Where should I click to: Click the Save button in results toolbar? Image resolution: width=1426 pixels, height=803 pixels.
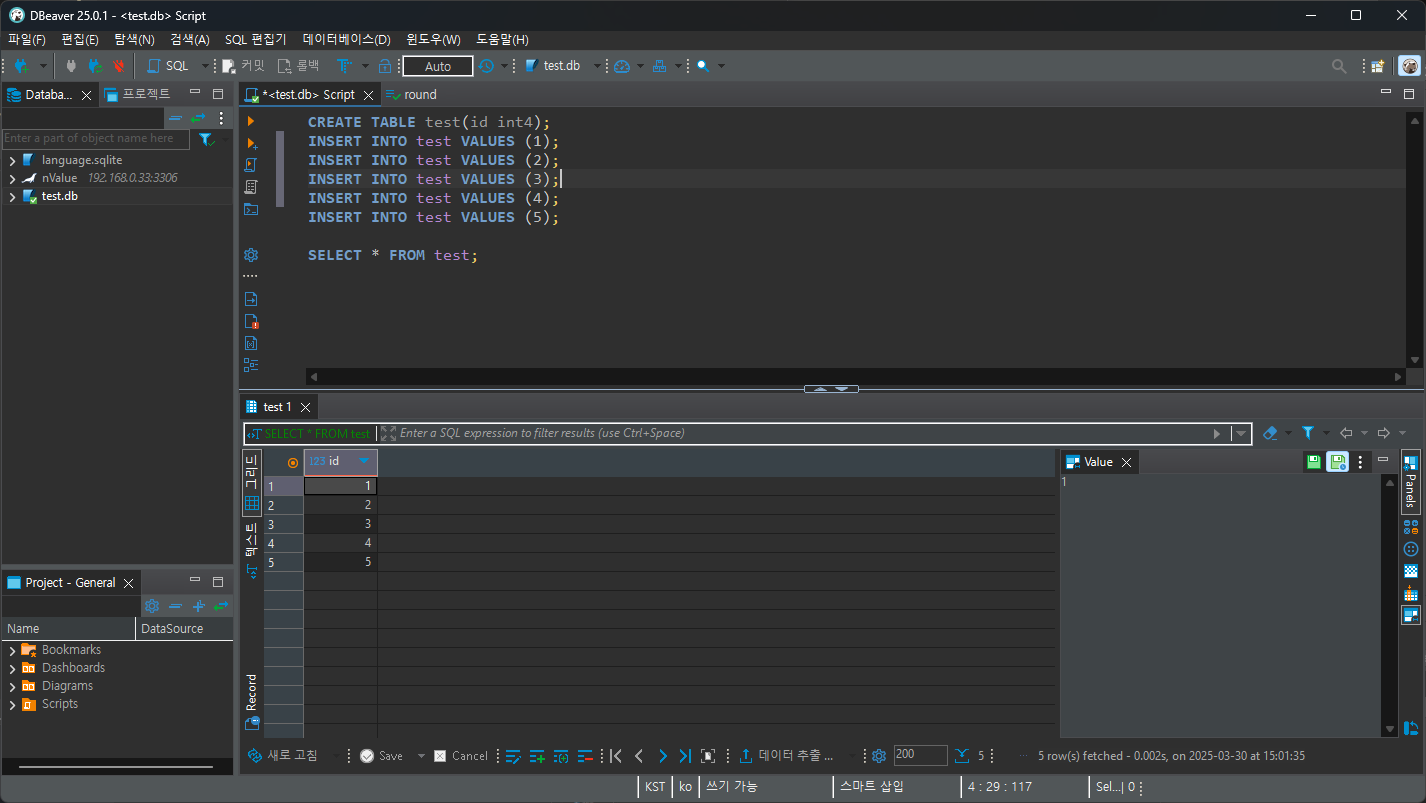coord(381,756)
